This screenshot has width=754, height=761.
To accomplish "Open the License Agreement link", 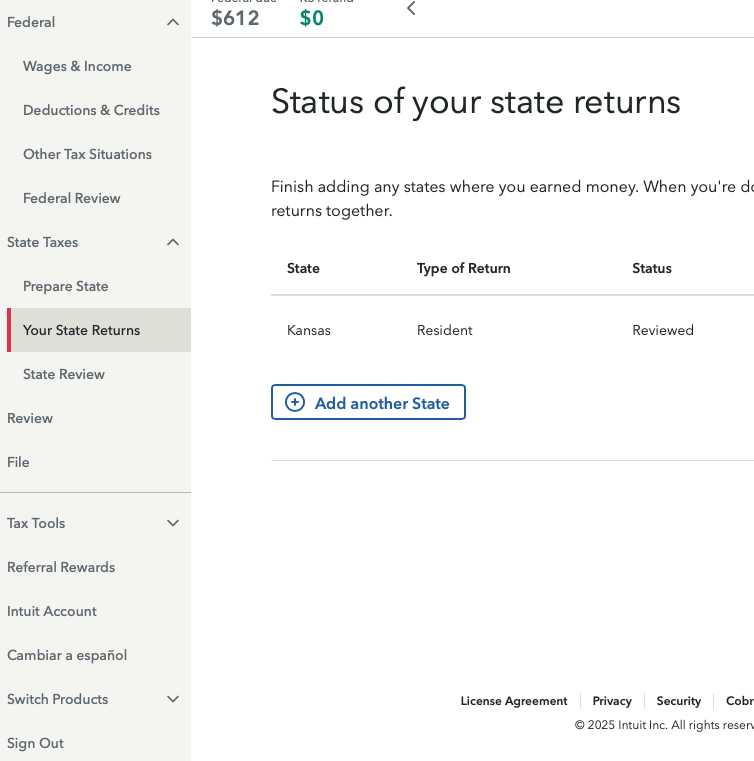I will tap(514, 701).
